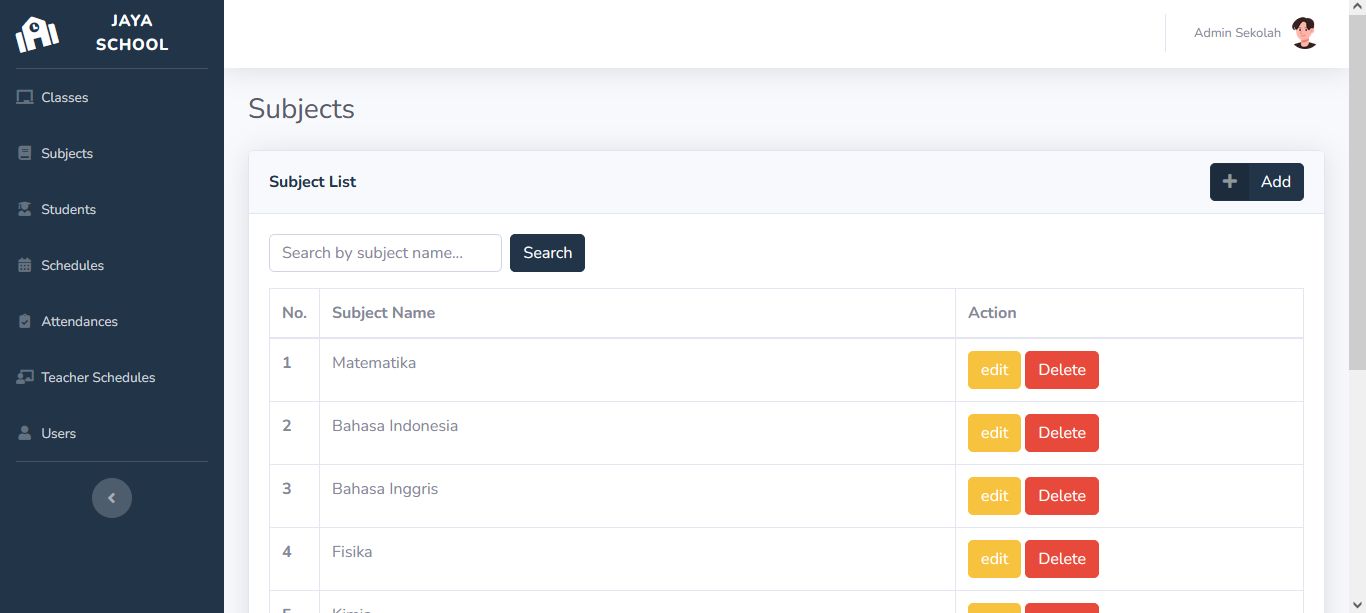Go to the Subjects menu item
The height and width of the screenshot is (613, 1366).
(112, 153)
